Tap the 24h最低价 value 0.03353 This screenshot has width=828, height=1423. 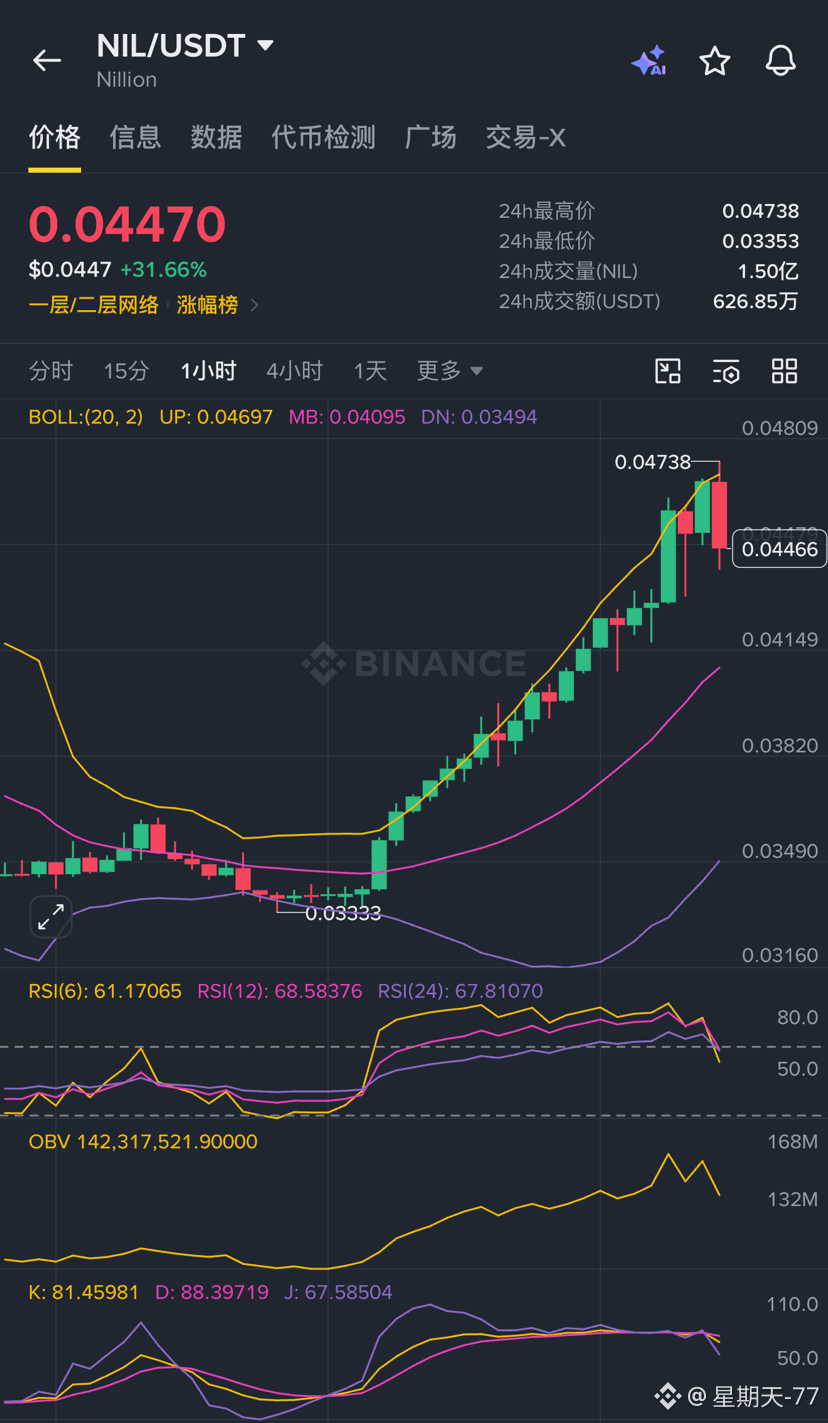click(x=761, y=241)
